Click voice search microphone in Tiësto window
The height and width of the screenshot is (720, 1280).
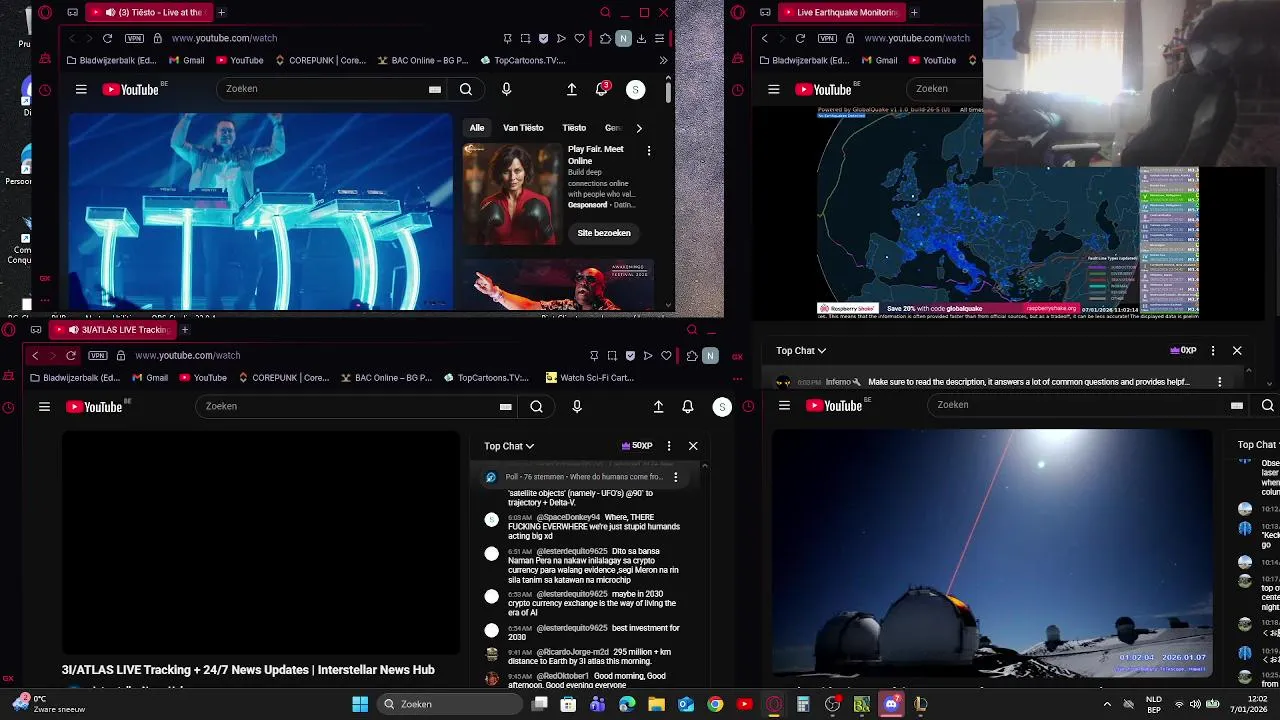pos(506,89)
